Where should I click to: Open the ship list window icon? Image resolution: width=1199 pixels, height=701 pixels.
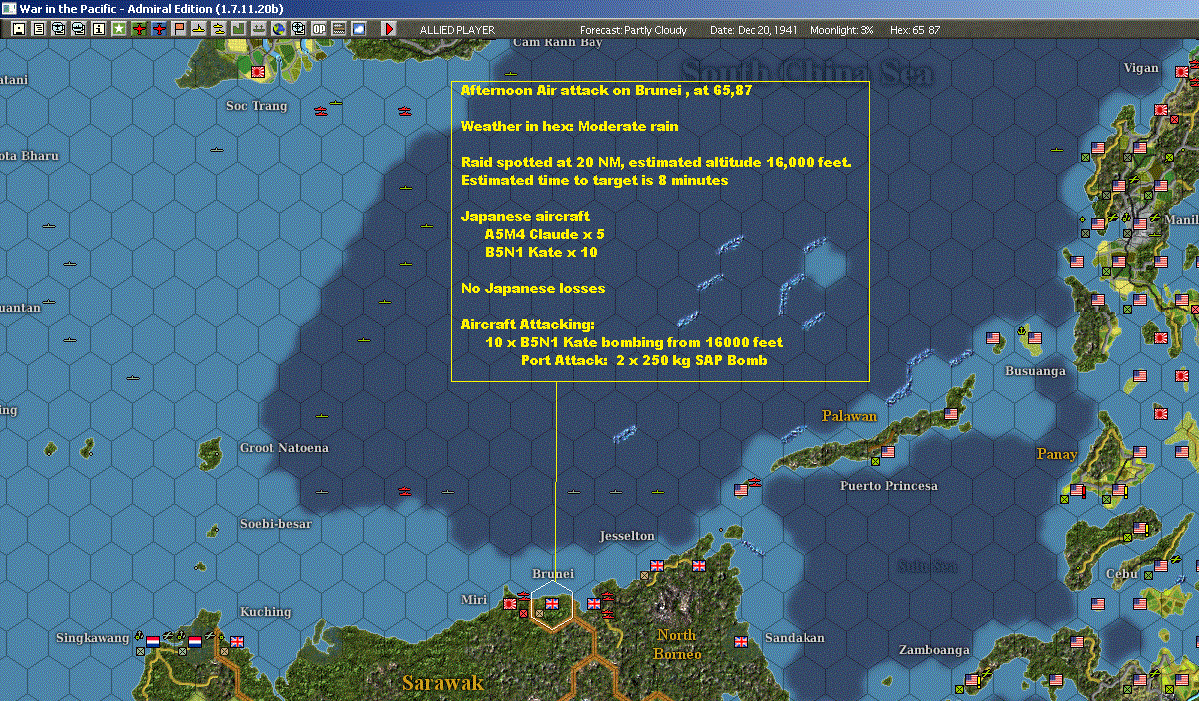coord(79,29)
